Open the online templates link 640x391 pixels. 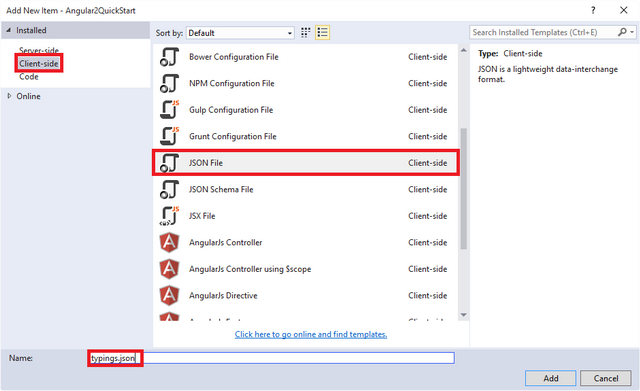[x=311, y=334]
